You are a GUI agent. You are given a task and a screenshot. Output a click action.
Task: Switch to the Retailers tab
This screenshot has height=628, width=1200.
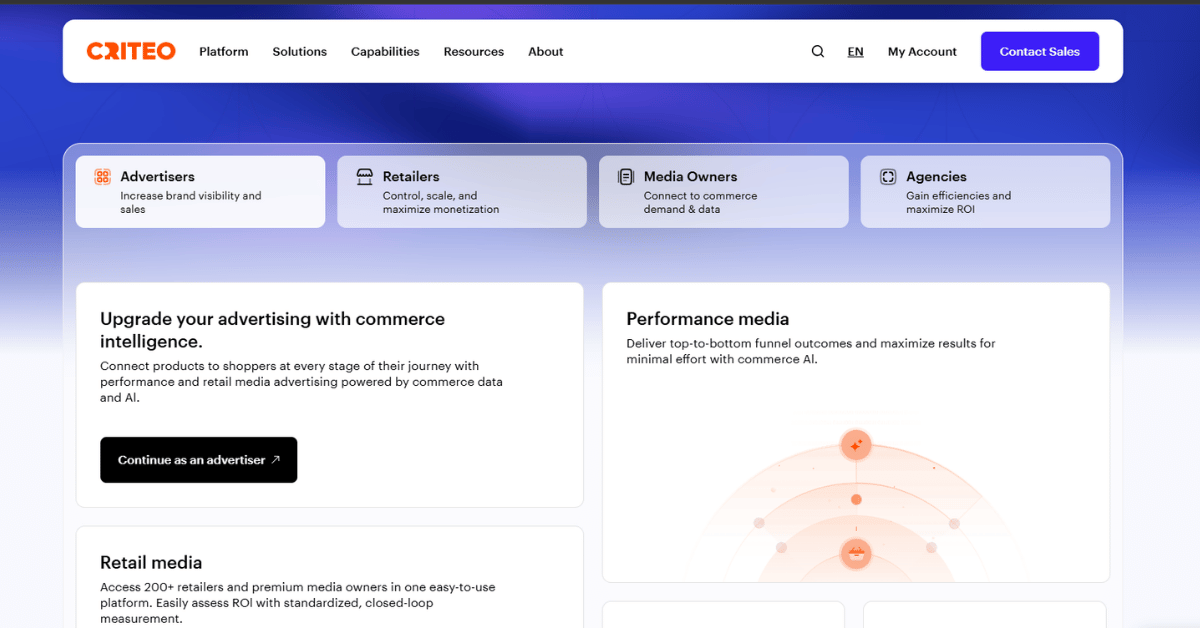(x=462, y=191)
